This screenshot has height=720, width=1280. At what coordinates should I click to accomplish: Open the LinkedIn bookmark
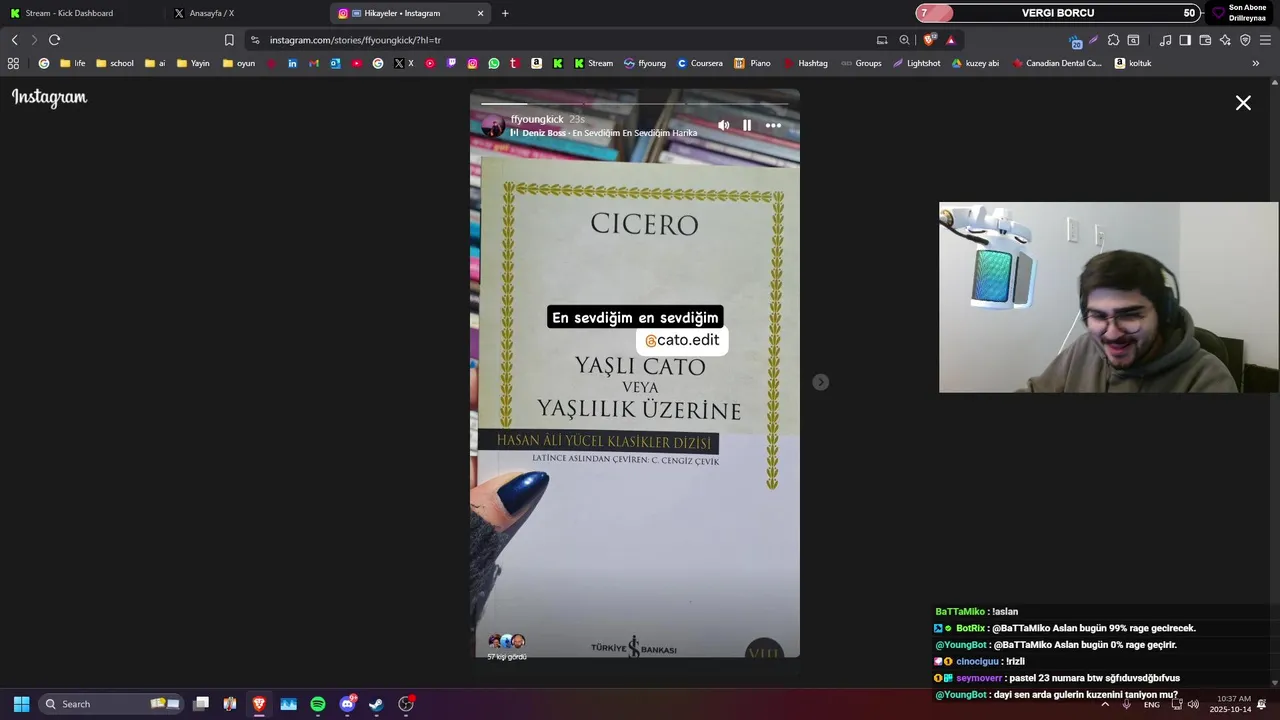(x=292, y=63)
